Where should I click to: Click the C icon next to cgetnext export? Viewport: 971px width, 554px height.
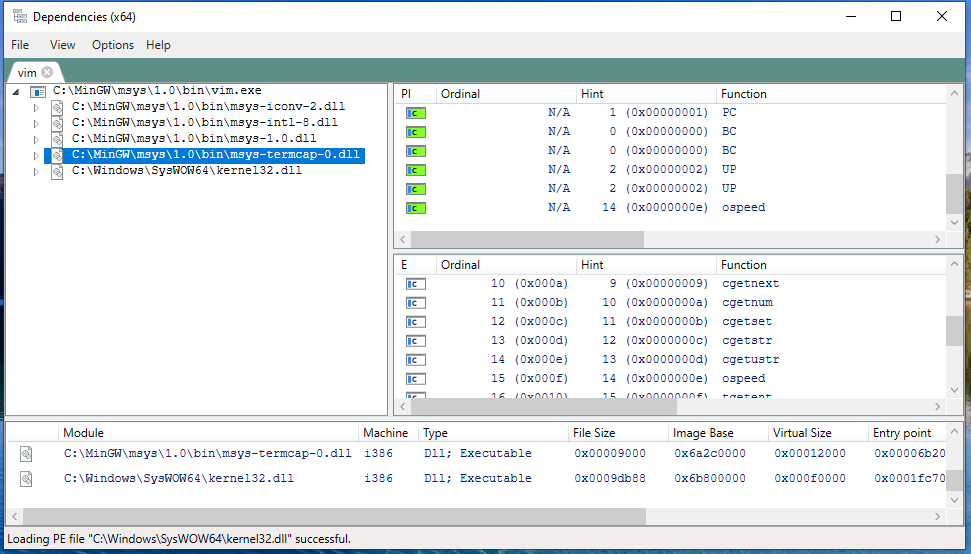click(x=415, y=284)
